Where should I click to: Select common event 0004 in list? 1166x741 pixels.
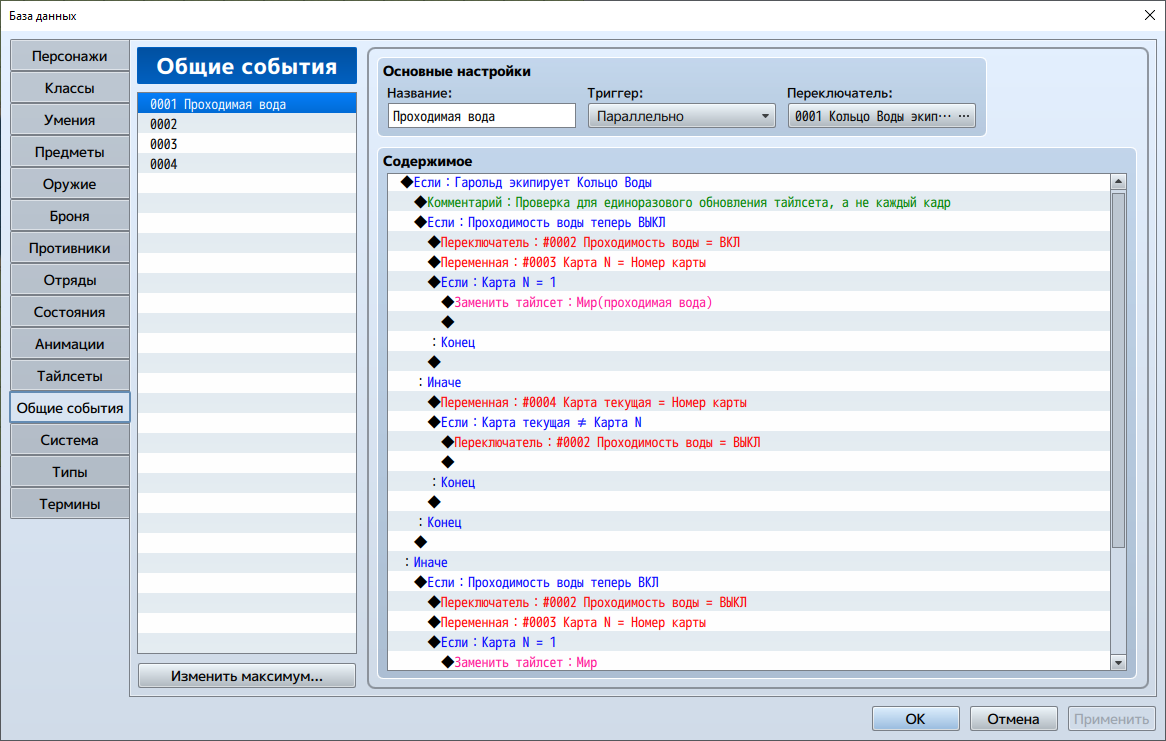[x=247, y=164]
